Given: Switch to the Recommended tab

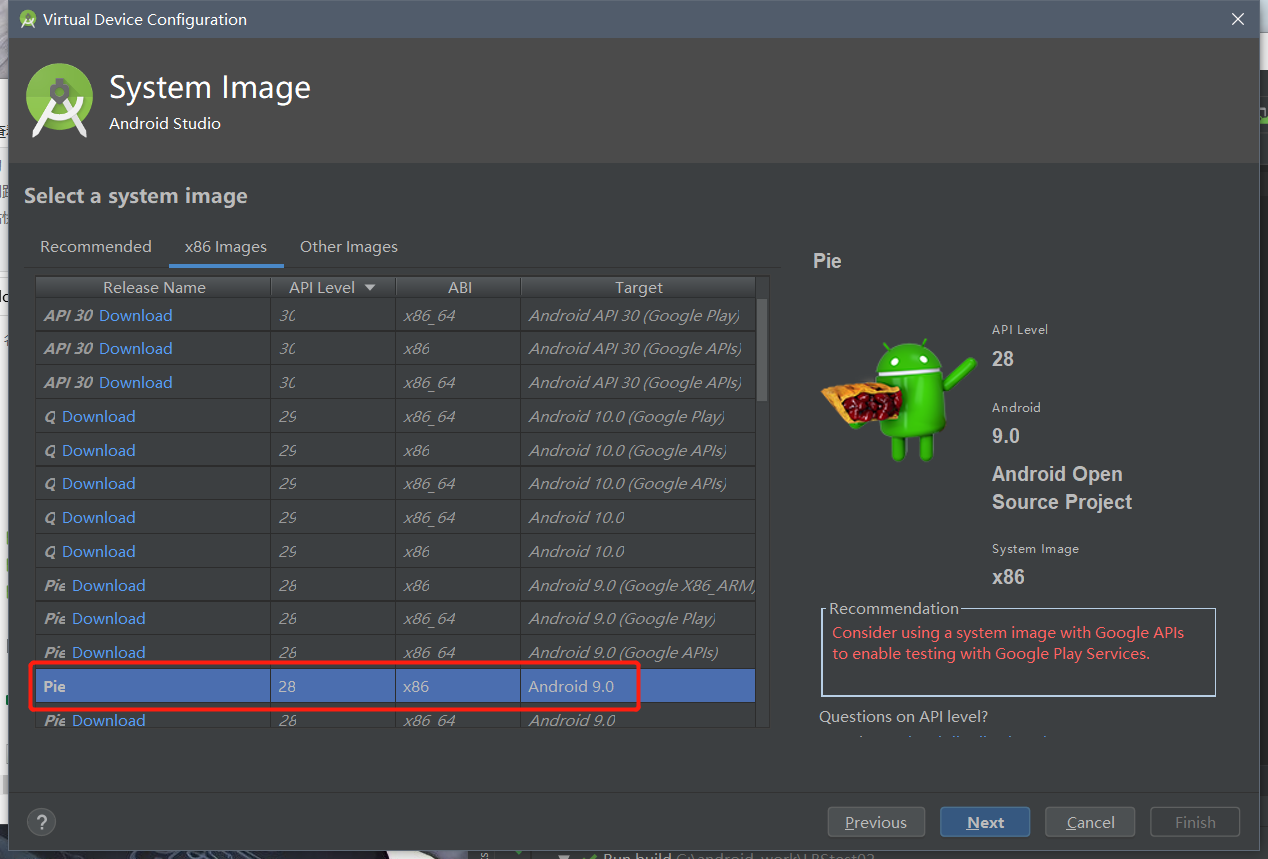Looking at the screenshot, I should point(96,246).
